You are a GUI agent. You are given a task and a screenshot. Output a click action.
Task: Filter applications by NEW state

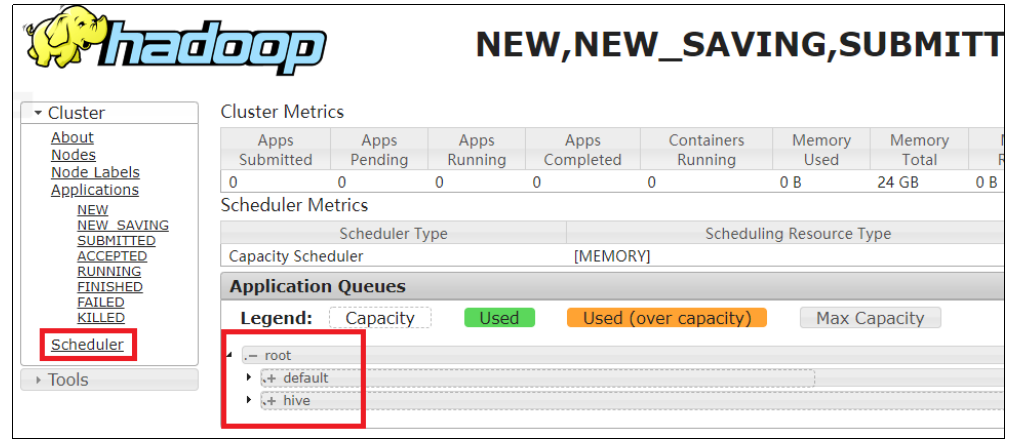tap(93, 210)
